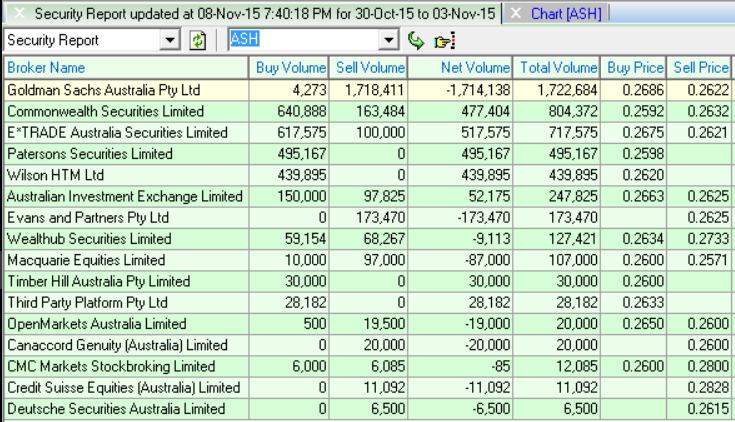Select Wilson HTM Ltd row
Image resolution: width=735 pixels, height=422 pixels.
click(x=368, y=175)
